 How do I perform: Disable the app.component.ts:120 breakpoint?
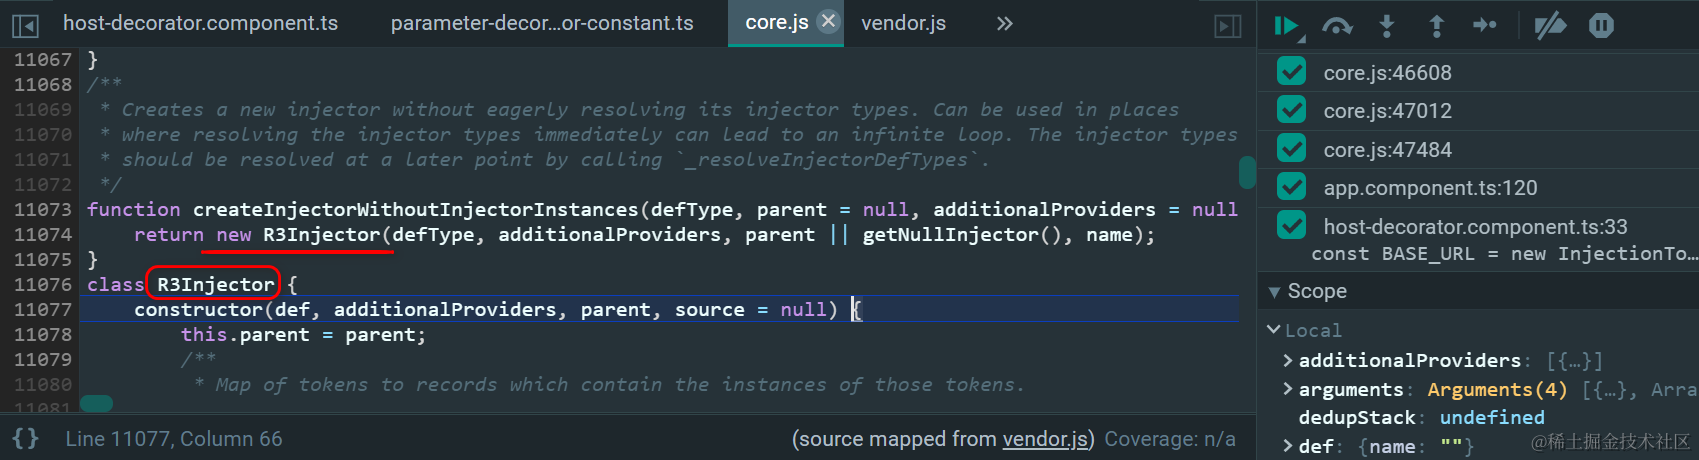pyautogui.click(x=1292, y=187)
